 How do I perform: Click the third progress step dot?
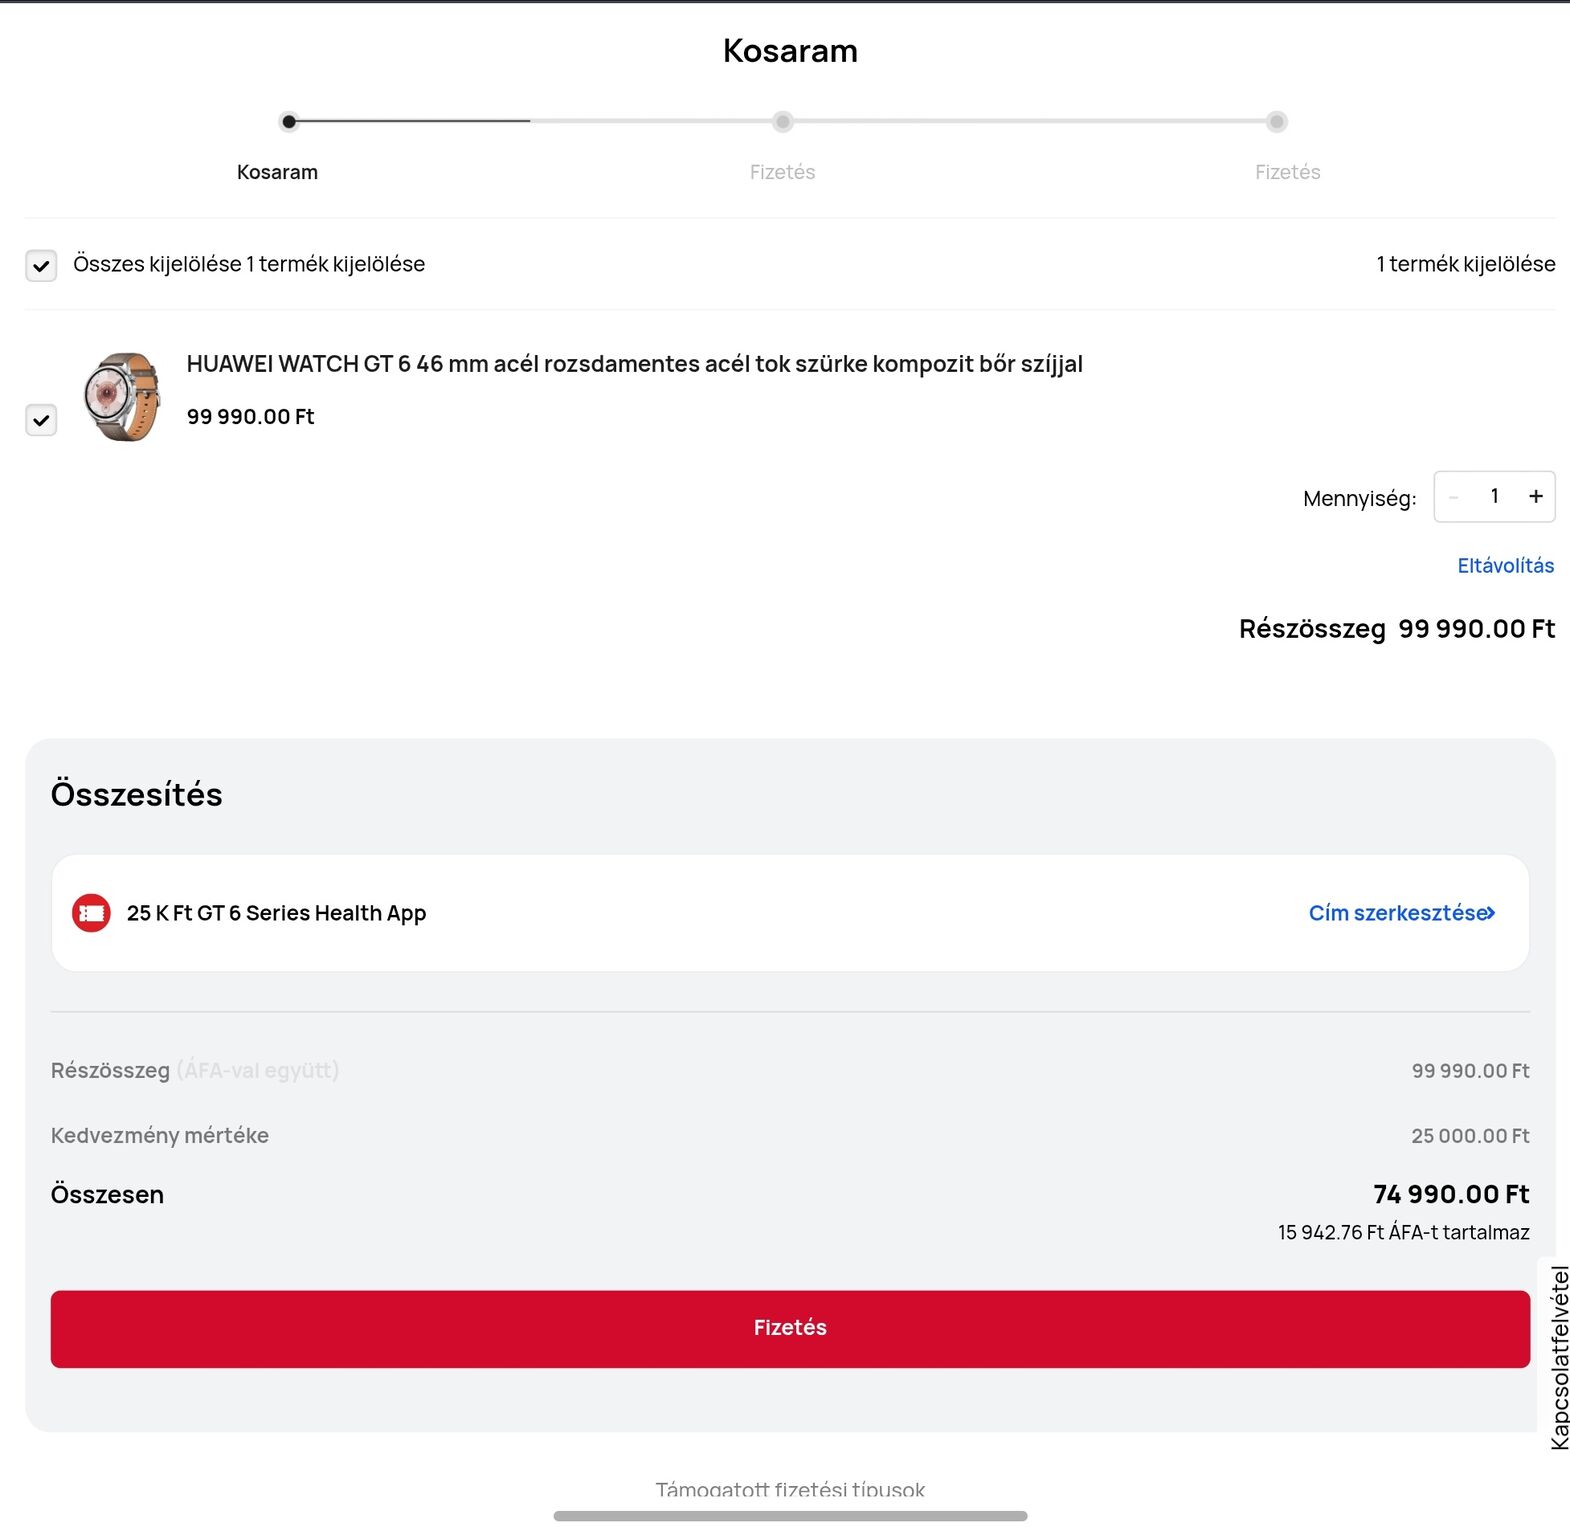click(1276, 122)
